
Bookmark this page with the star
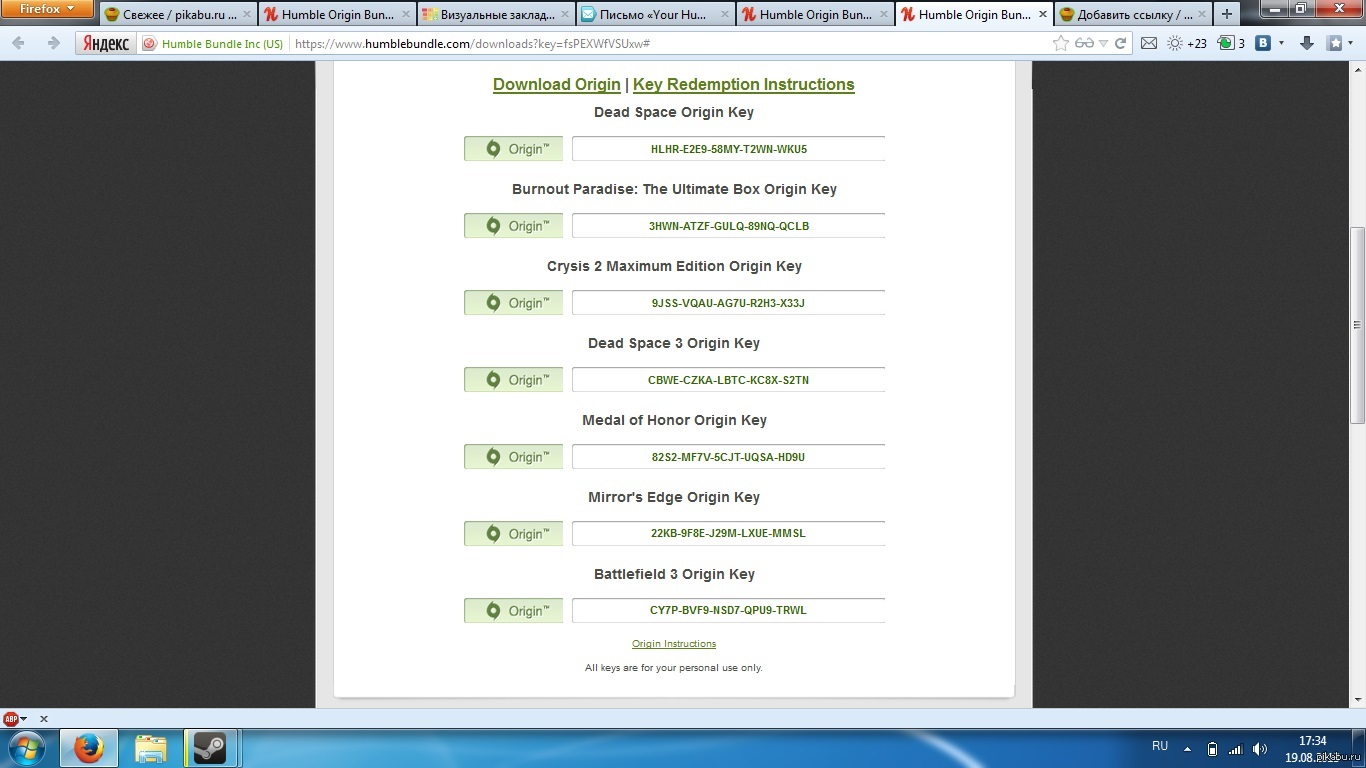(x=1061, y=44)
